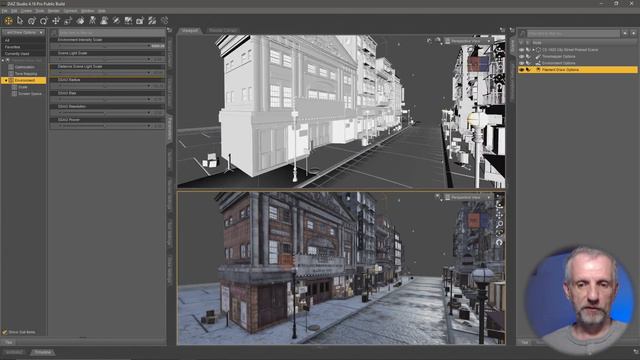Select the All category filter

(23, 40)
